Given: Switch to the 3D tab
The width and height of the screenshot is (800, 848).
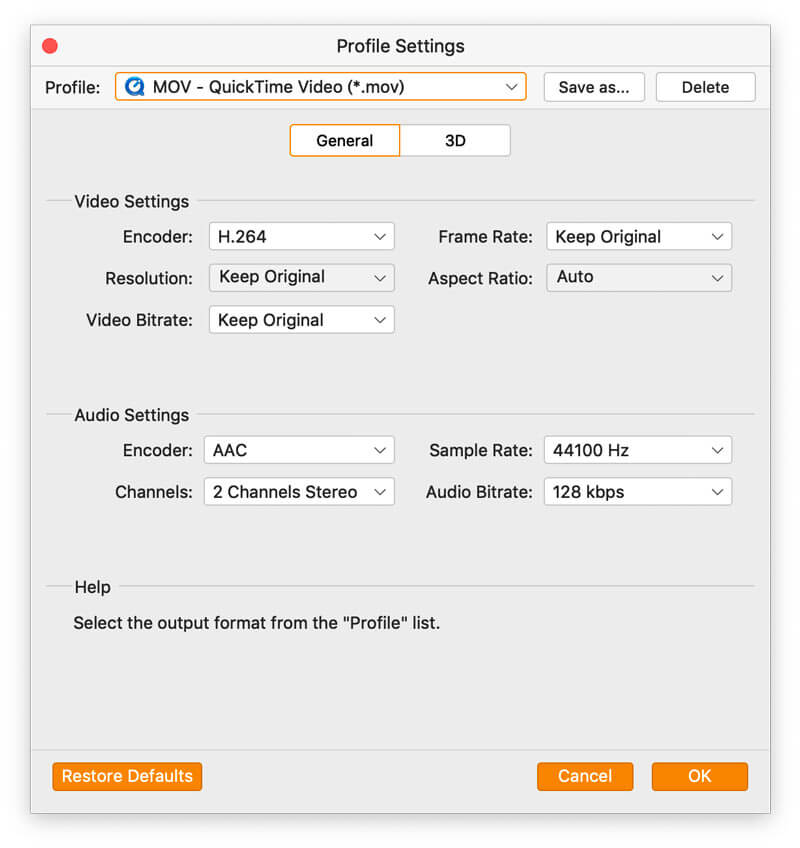Looking at the screenshot, I should 455,141.
